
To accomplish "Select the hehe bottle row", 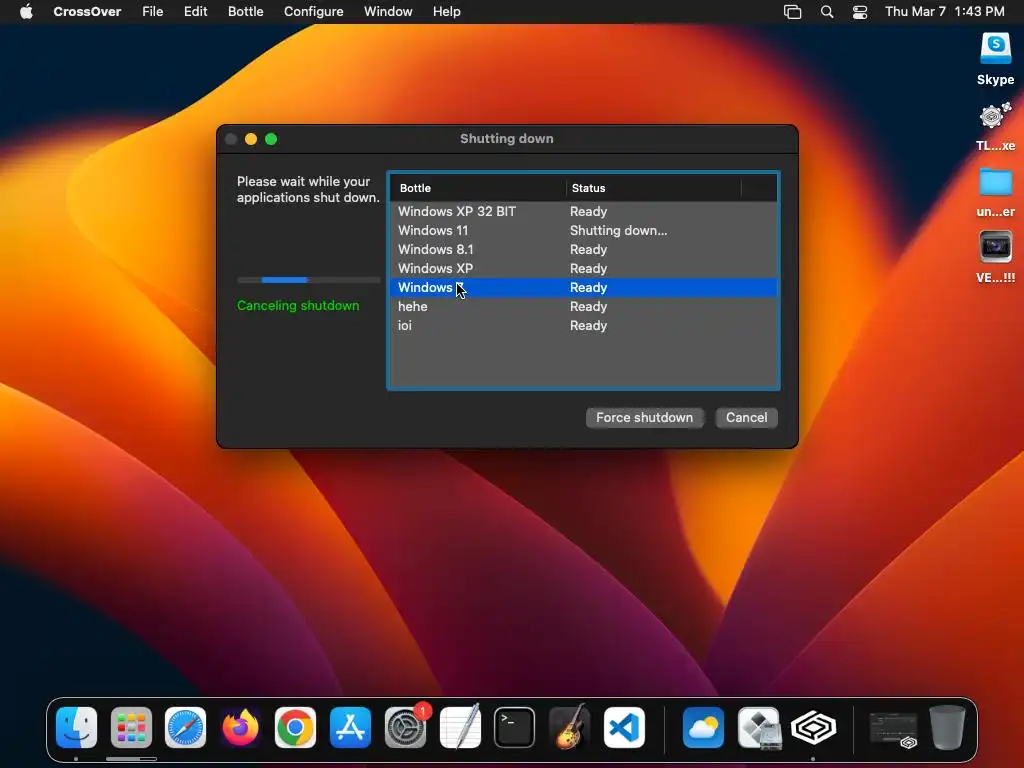I will [583, 306].
